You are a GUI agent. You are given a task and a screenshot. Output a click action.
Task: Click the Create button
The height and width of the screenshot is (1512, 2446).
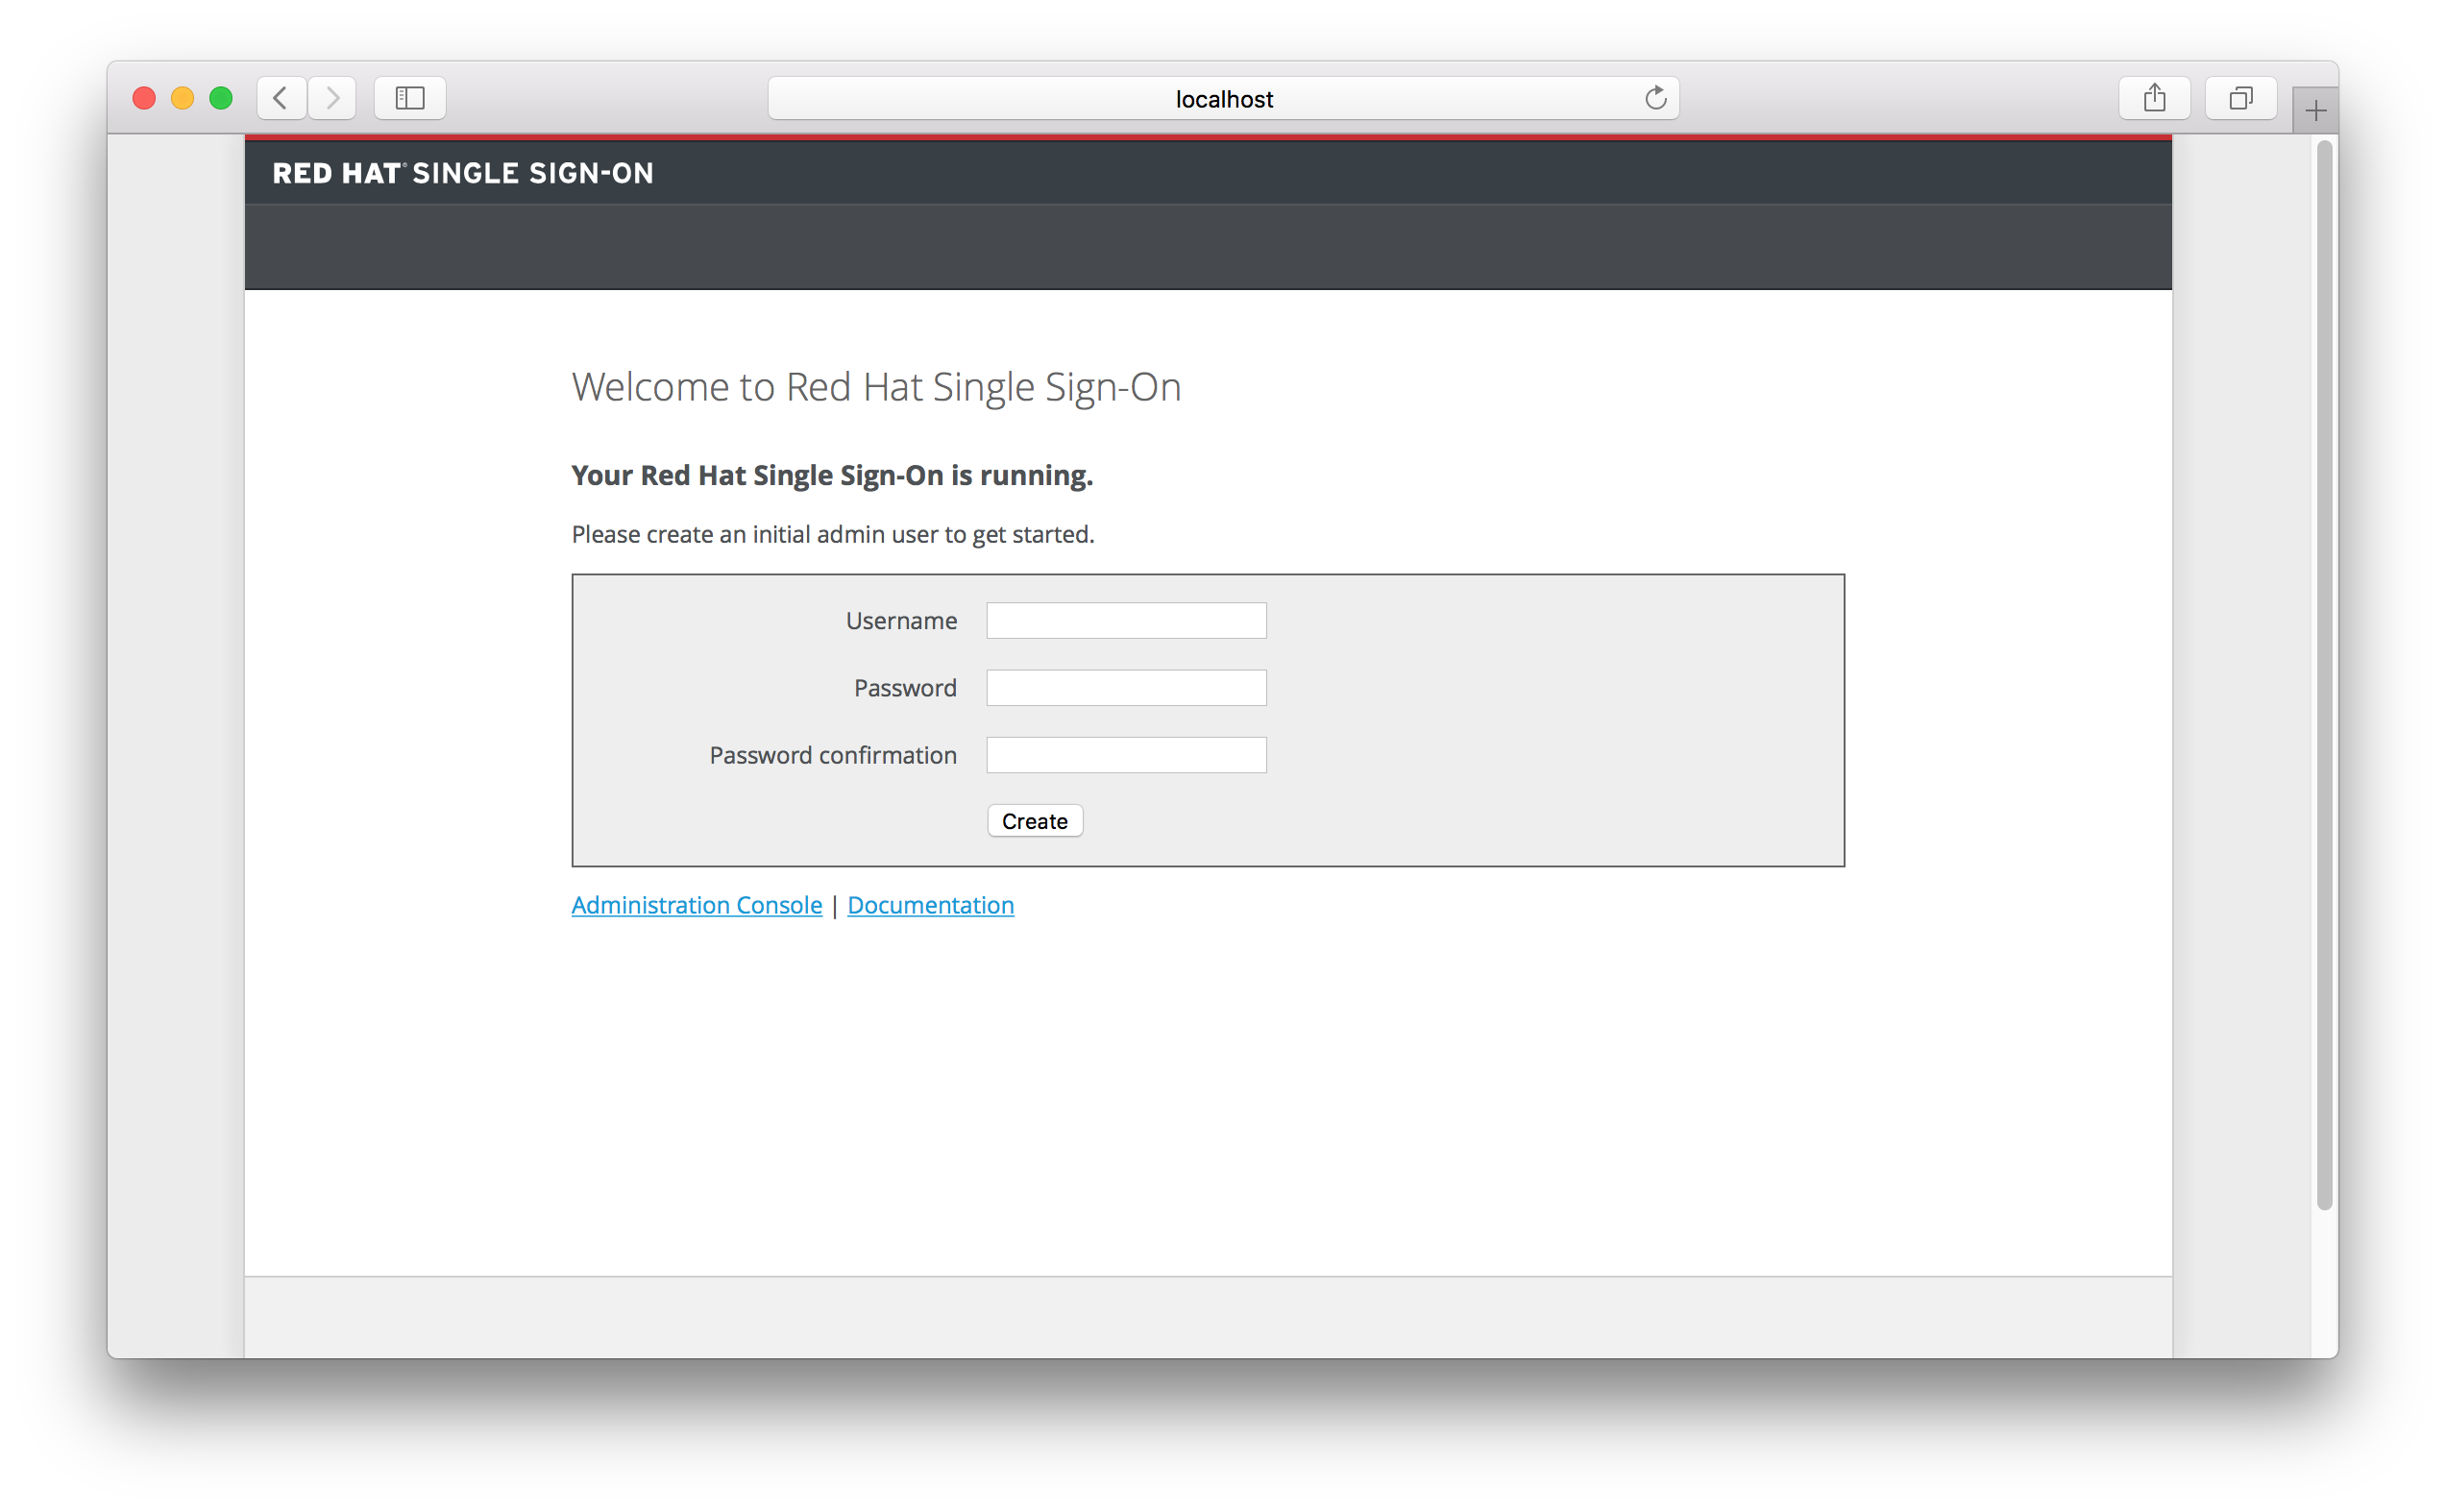click(1035, 820)
